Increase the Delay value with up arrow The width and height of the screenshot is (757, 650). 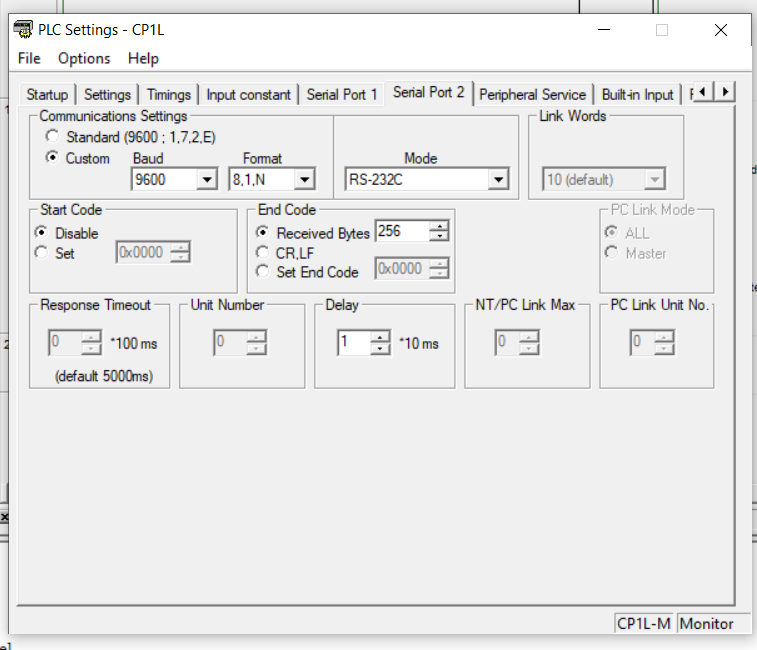(380, 337)
